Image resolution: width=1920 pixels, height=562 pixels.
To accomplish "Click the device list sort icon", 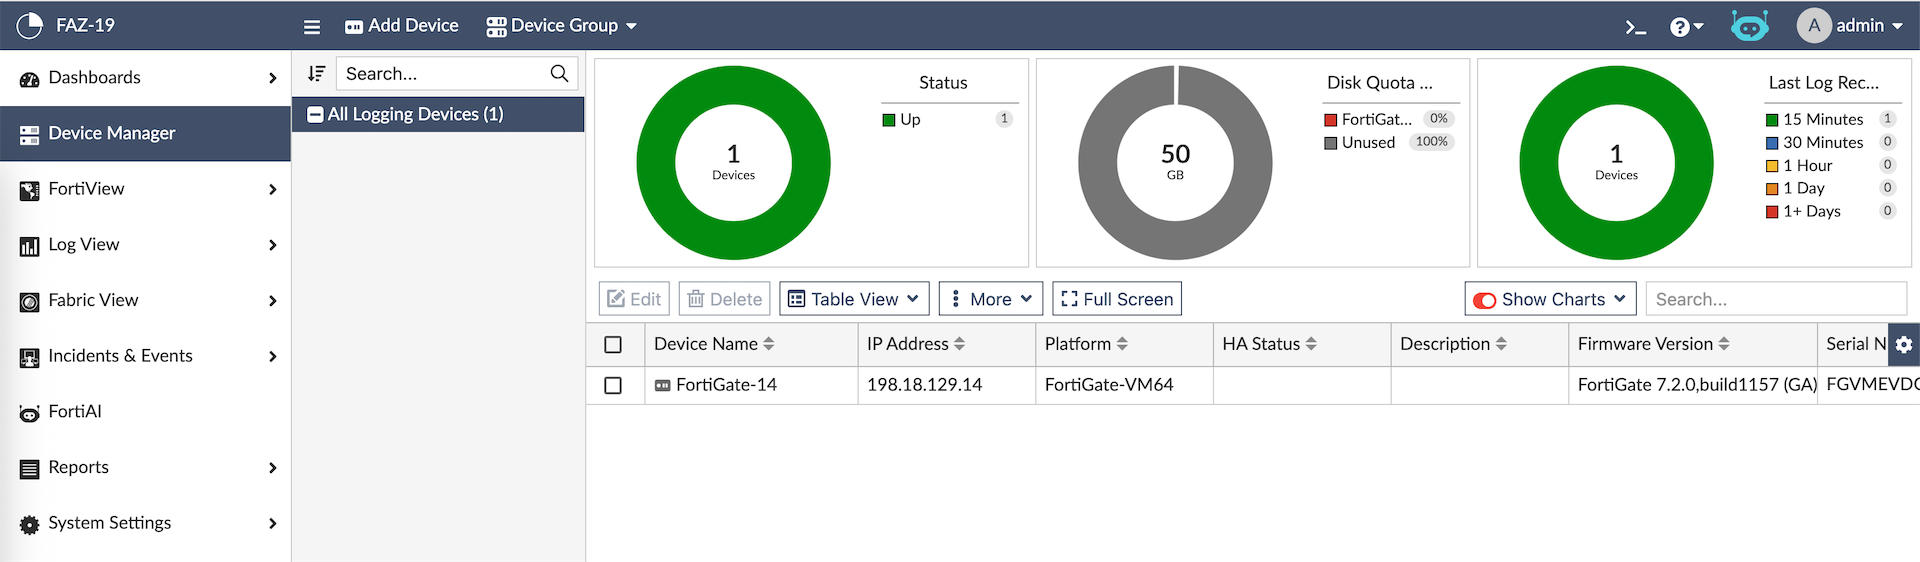I will [x=316, y=74].
